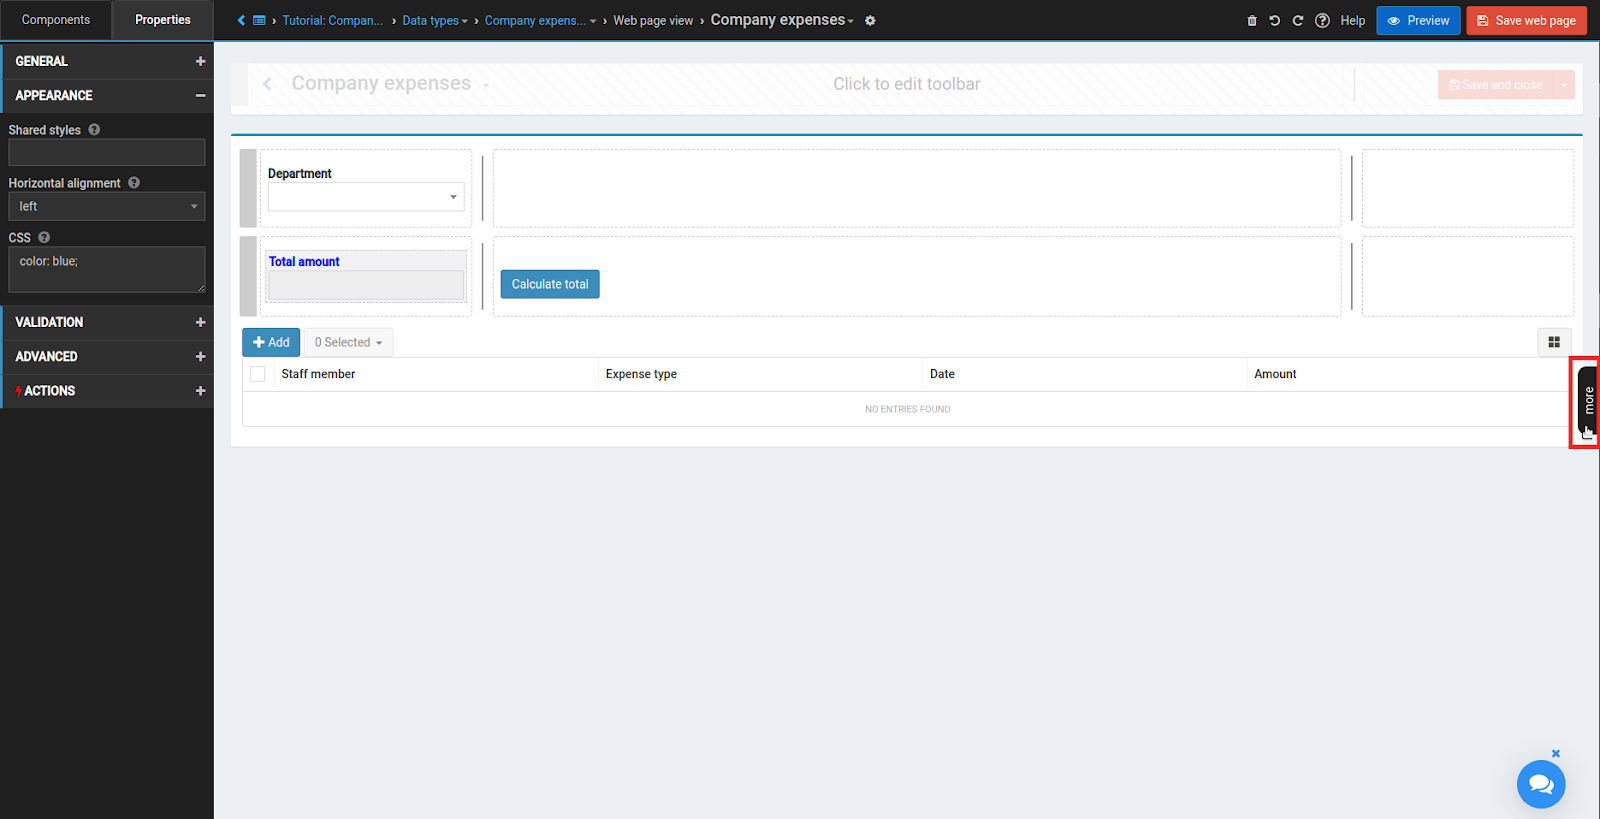Image resolution: width=1600 pixels, height=819 pixels.
Task: Switch to the Properties tab
Action: coord(163,20)
